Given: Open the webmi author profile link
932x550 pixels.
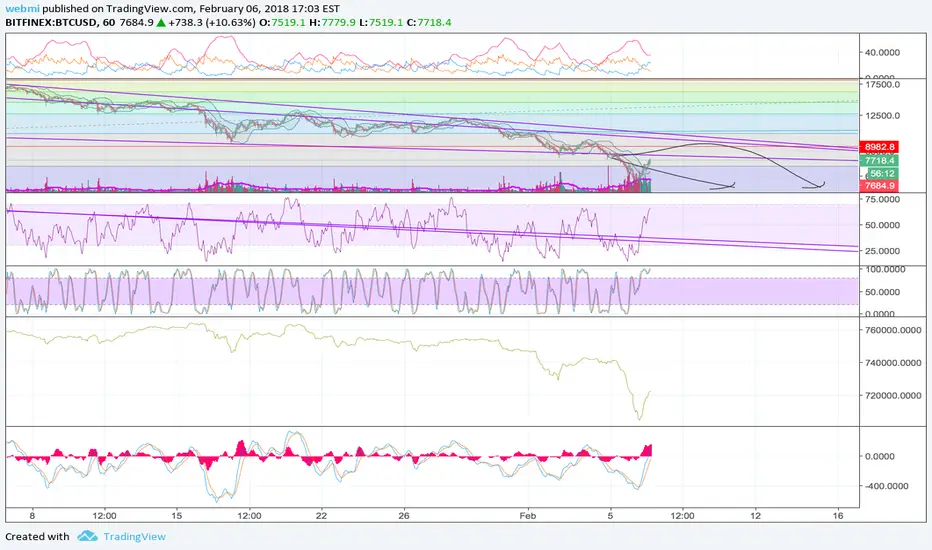Looking at the screenshot, I should point(23,9).
